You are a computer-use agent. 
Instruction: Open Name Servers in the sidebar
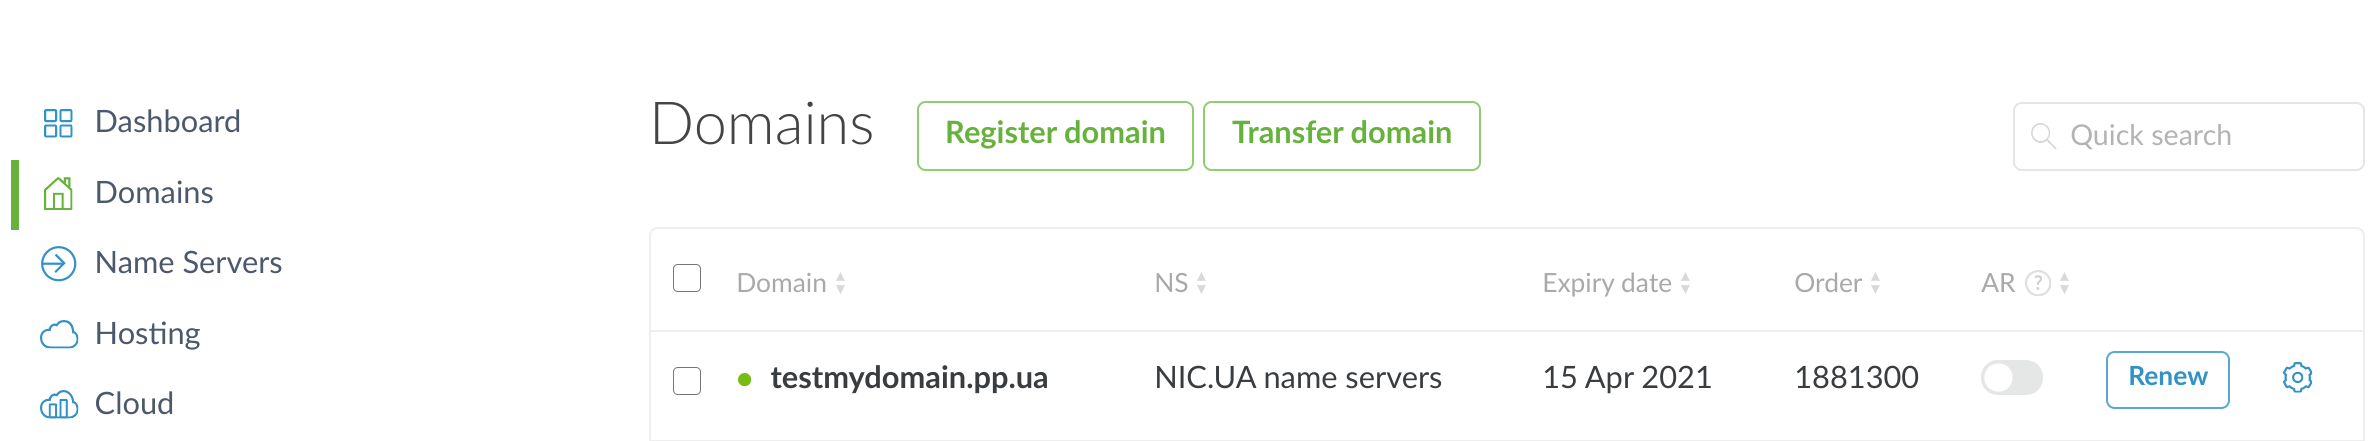188,263
